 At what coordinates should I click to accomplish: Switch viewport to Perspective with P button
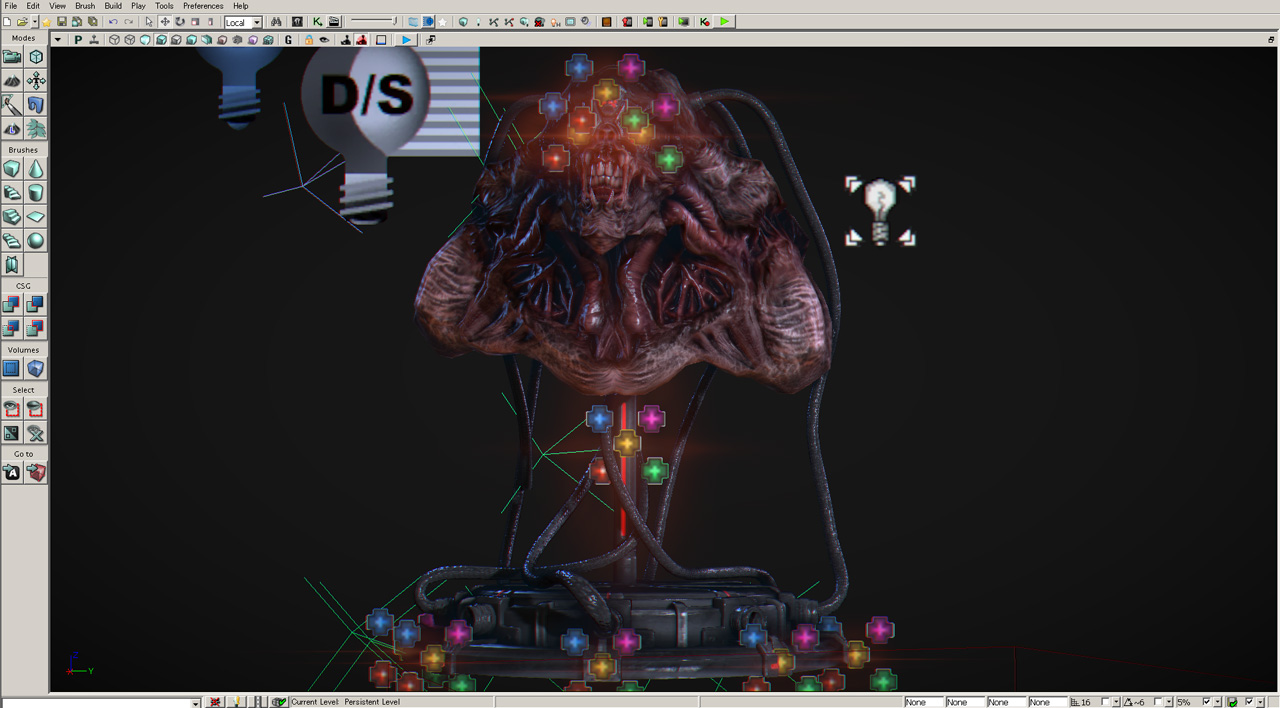click(x=78, y=40)
